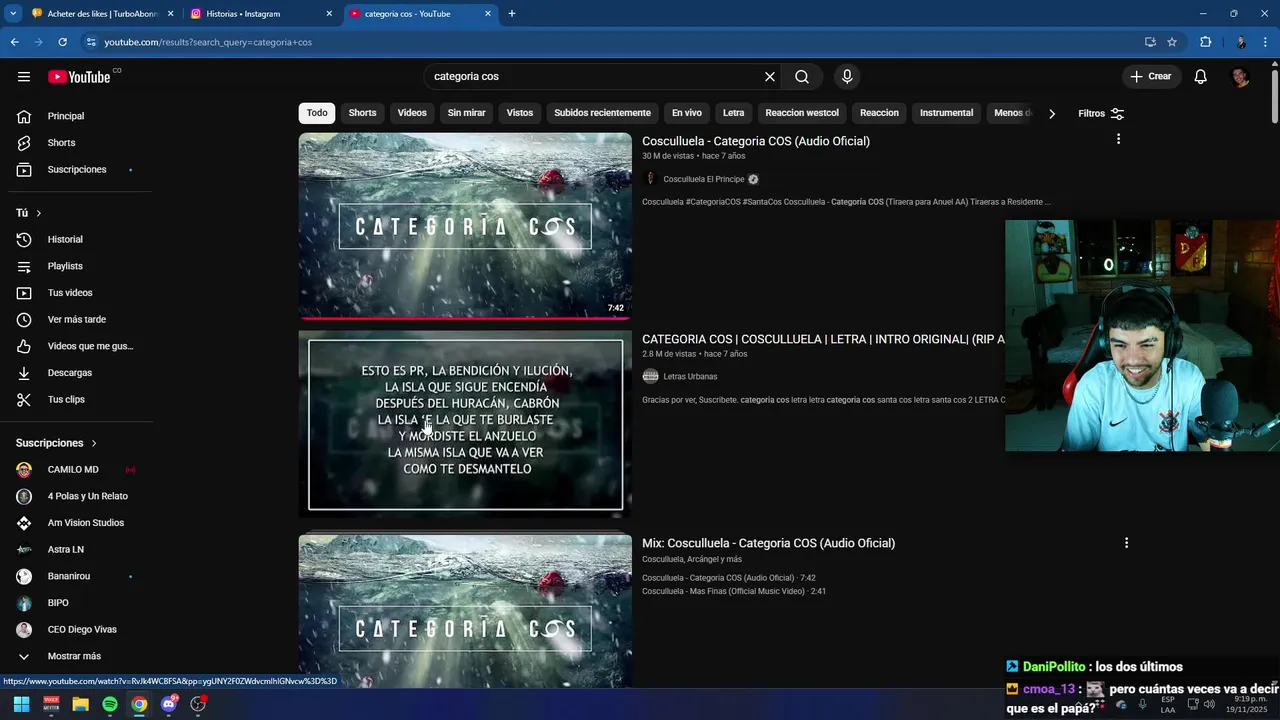
Task: Click the Crear button
Action: (1150, 77)
